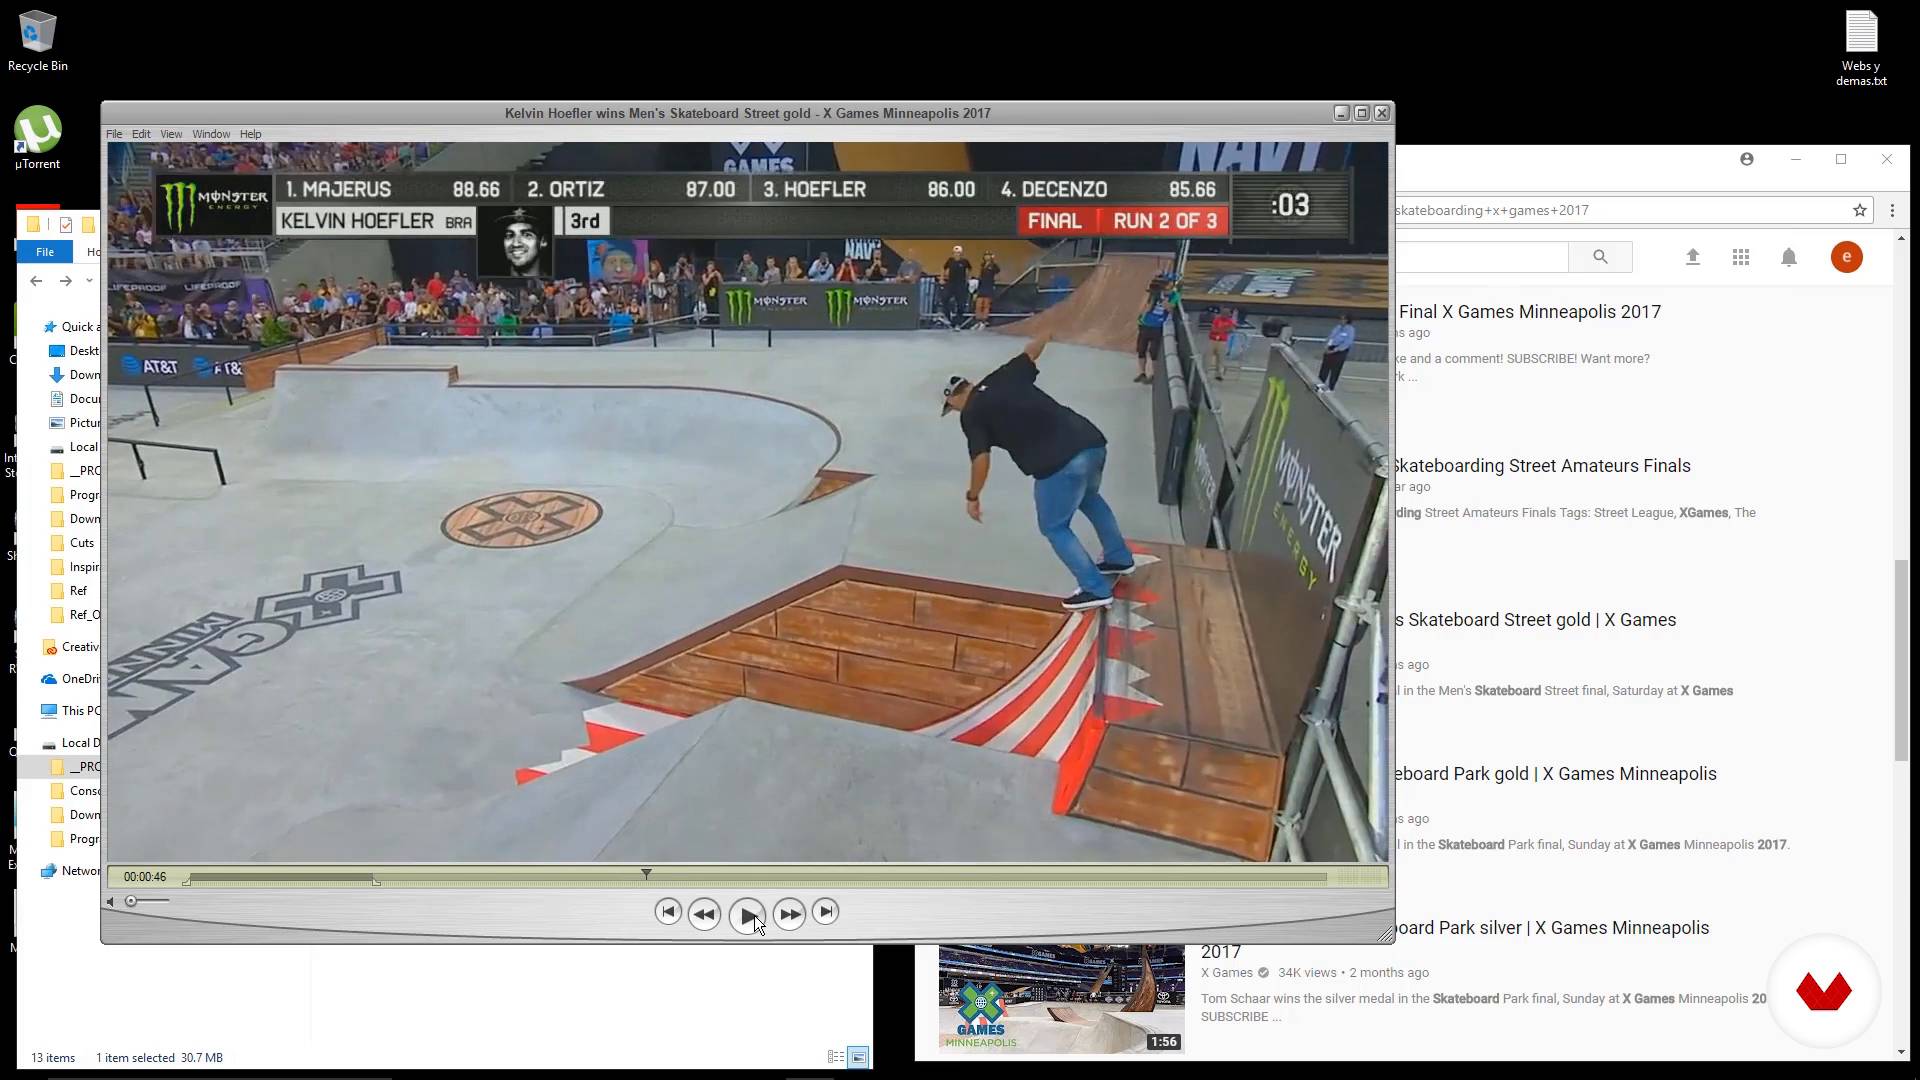Click the fast-forward button in player
Screen dimensions: 1920x1080
click(x=789, y=914)
